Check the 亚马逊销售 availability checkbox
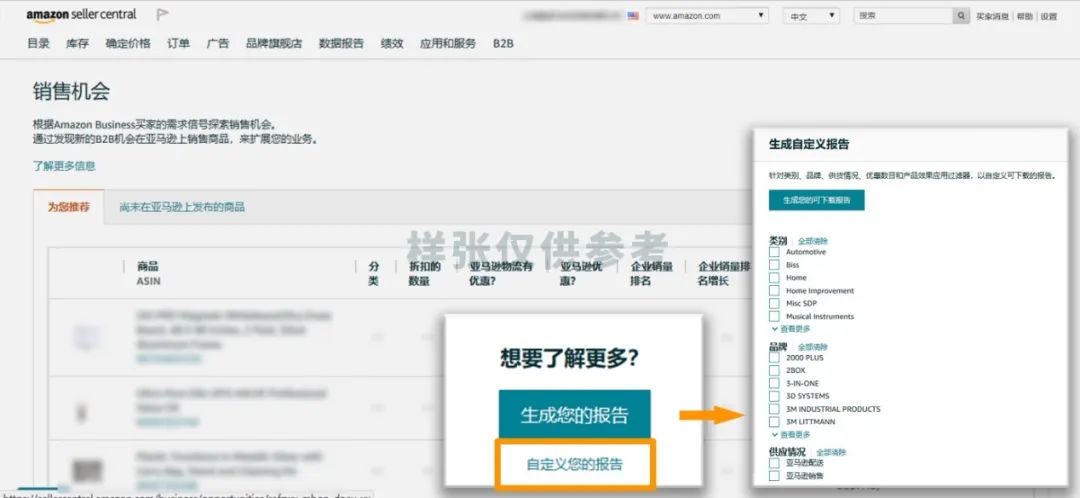1080x498 pixels. (774, 475)
